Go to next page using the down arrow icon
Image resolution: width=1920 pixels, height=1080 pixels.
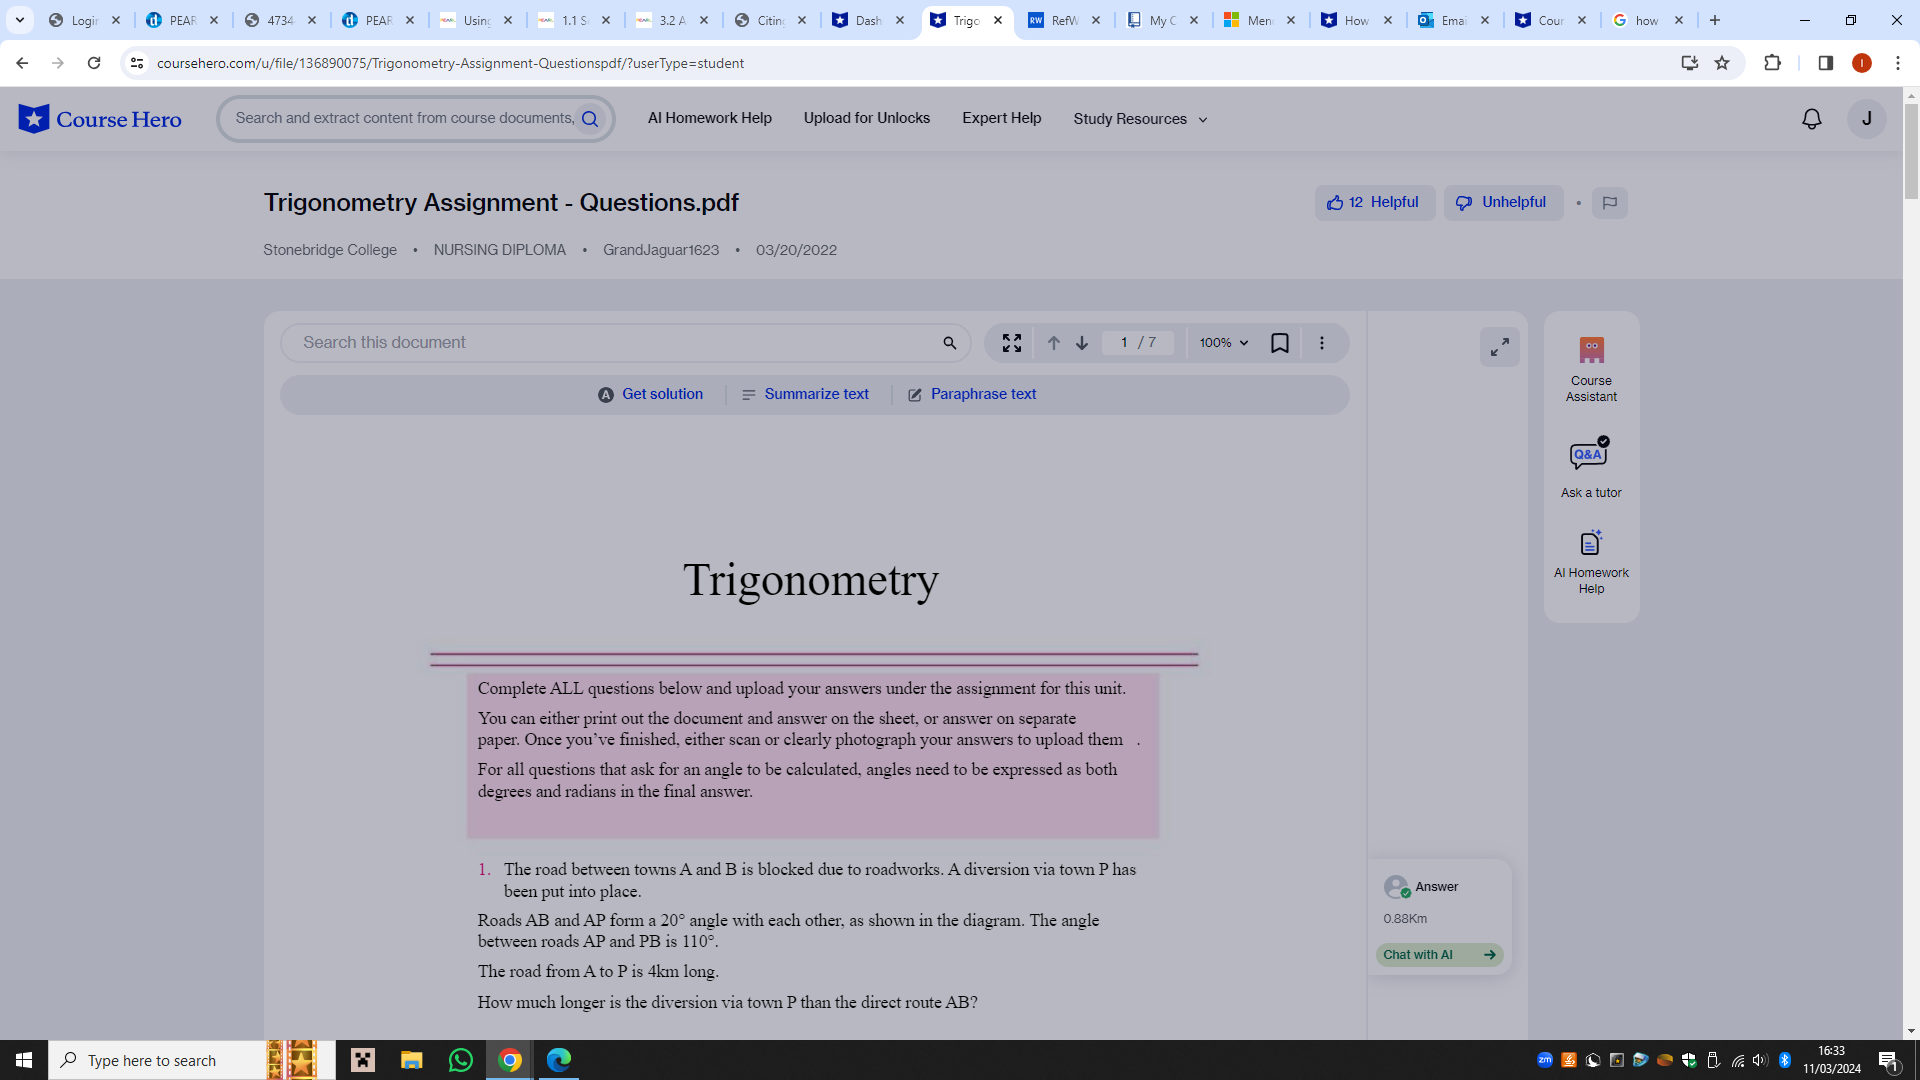(1082, 342)
